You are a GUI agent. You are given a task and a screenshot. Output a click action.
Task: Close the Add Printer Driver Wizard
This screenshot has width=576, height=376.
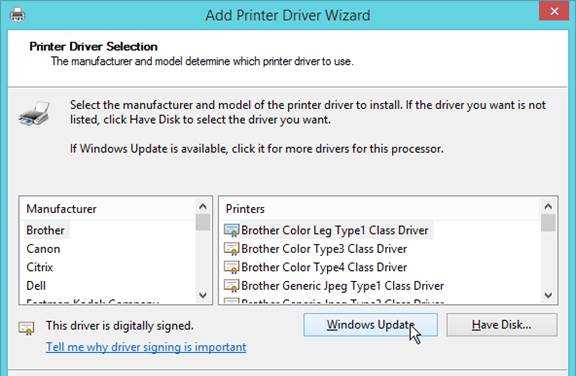point(554,11)
